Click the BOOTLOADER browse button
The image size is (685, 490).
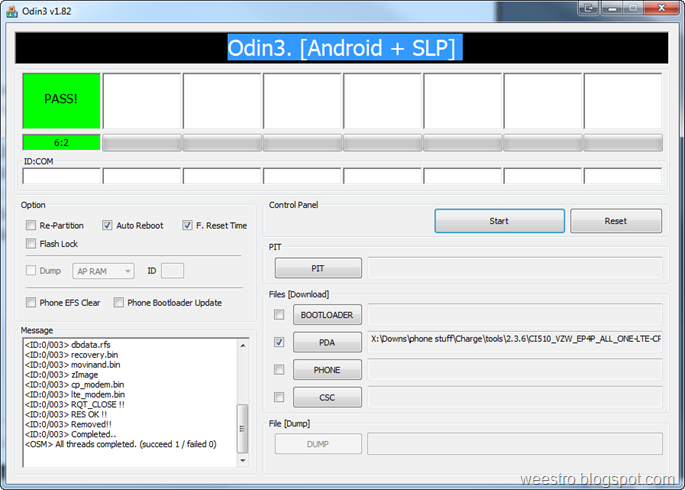[x=327, y=315]
